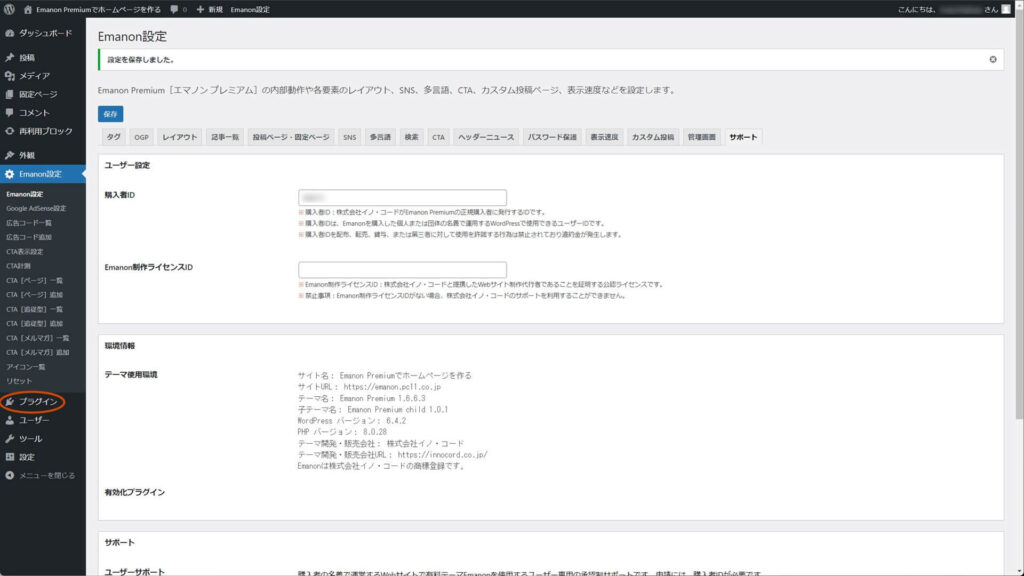Image resolution: width=1024 pixels, height=576 pixels.
Task: Click the 購入者ID text field
Action: click(x=402, y=198)
